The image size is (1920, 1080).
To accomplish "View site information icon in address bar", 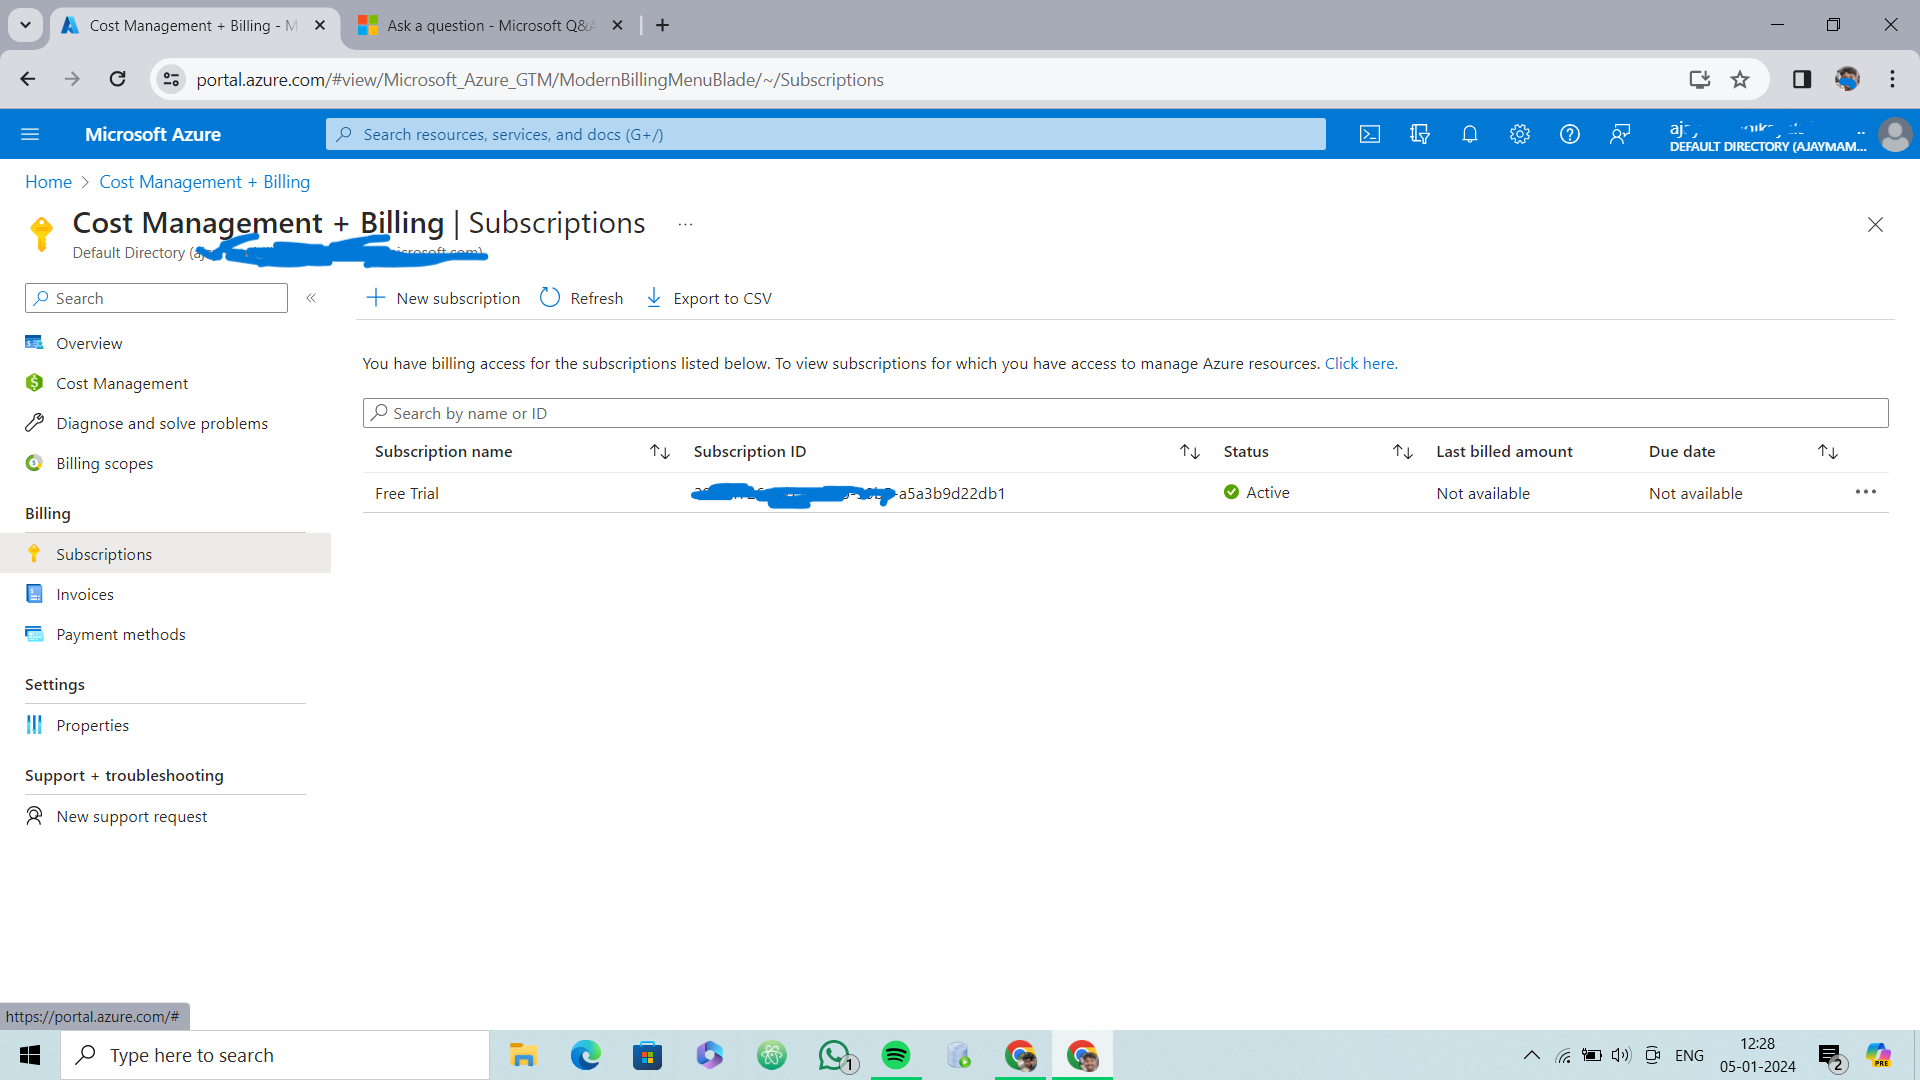I will pyautogui.click(x=171, y=79).
